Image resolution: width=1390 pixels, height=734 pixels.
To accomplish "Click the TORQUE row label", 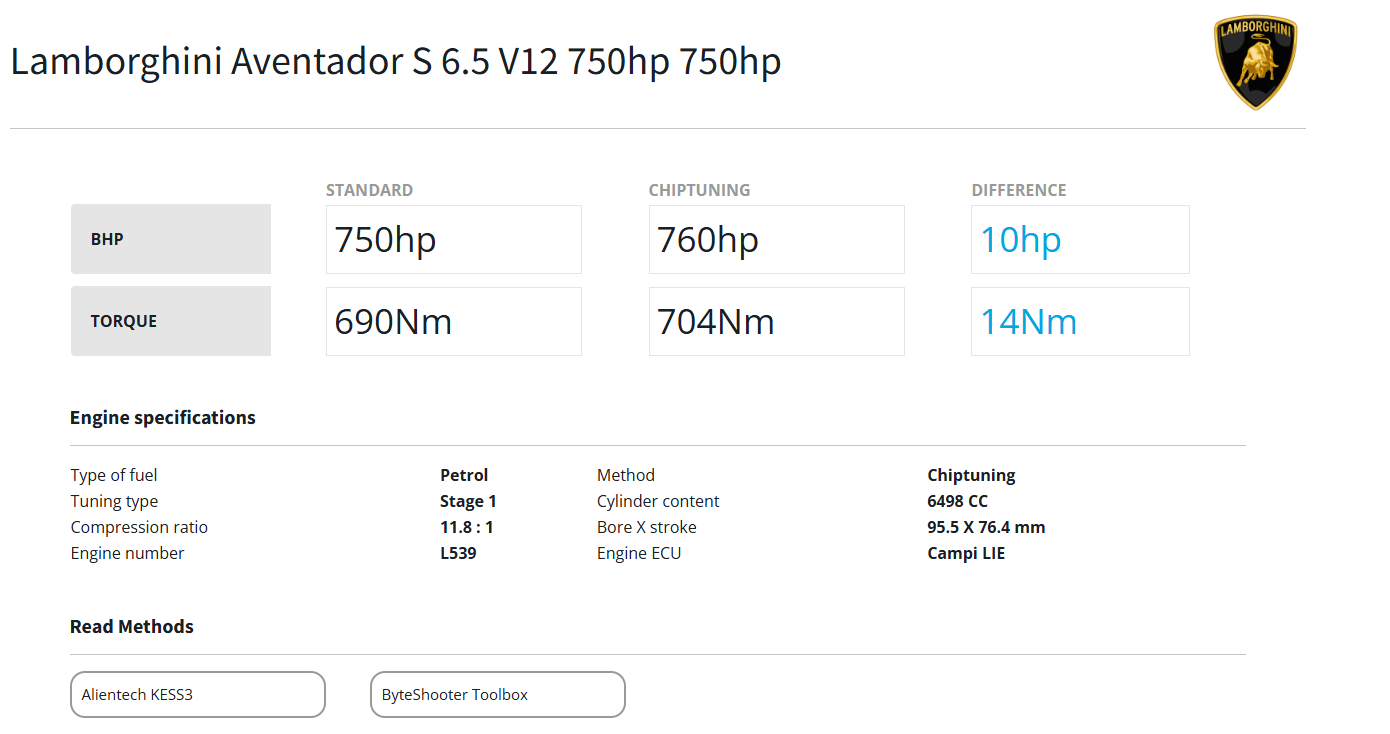I will point(170,321).
